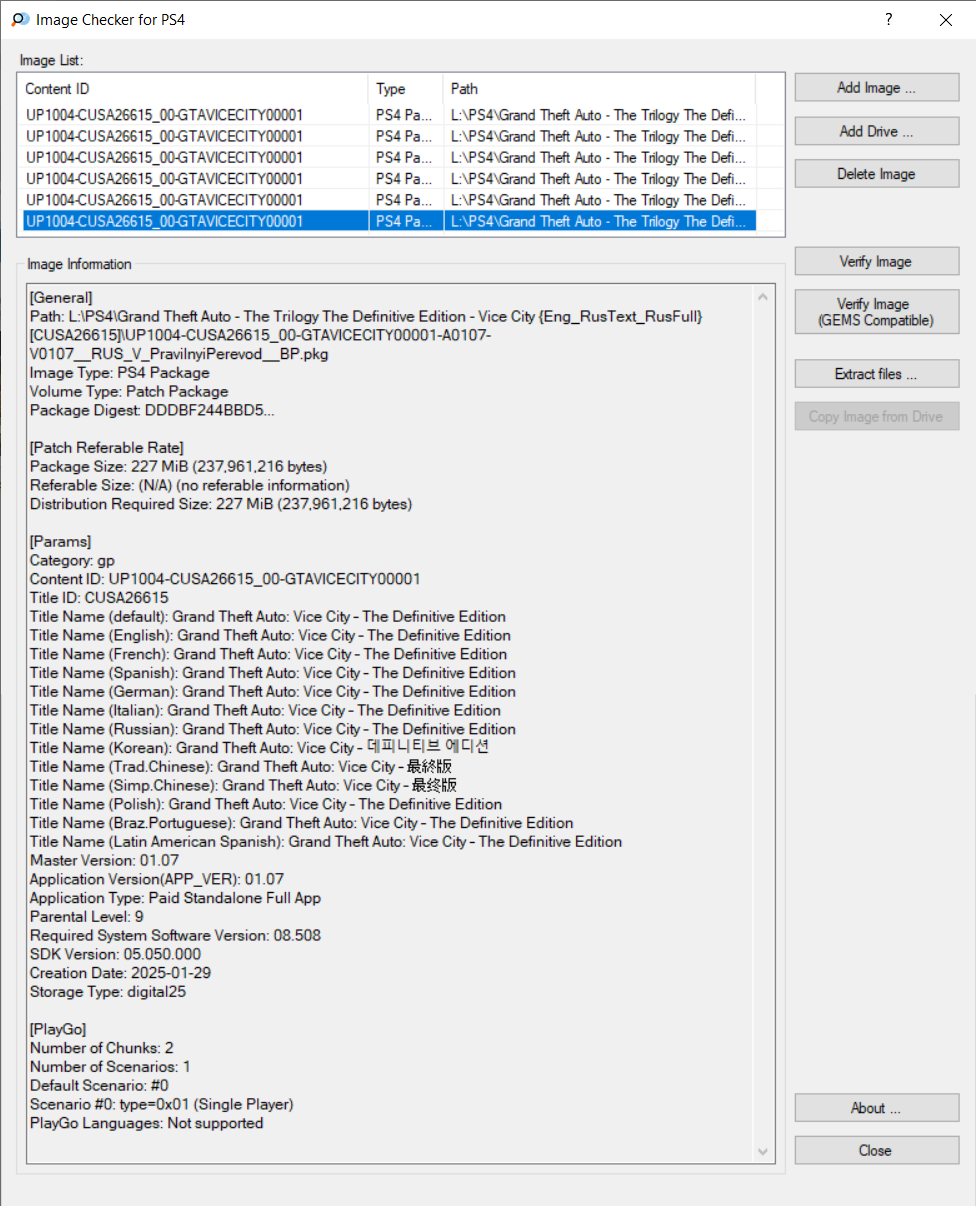Click the Category: gp line
Viewport: 976px width, 1206px height.
[x=72, y=560]
